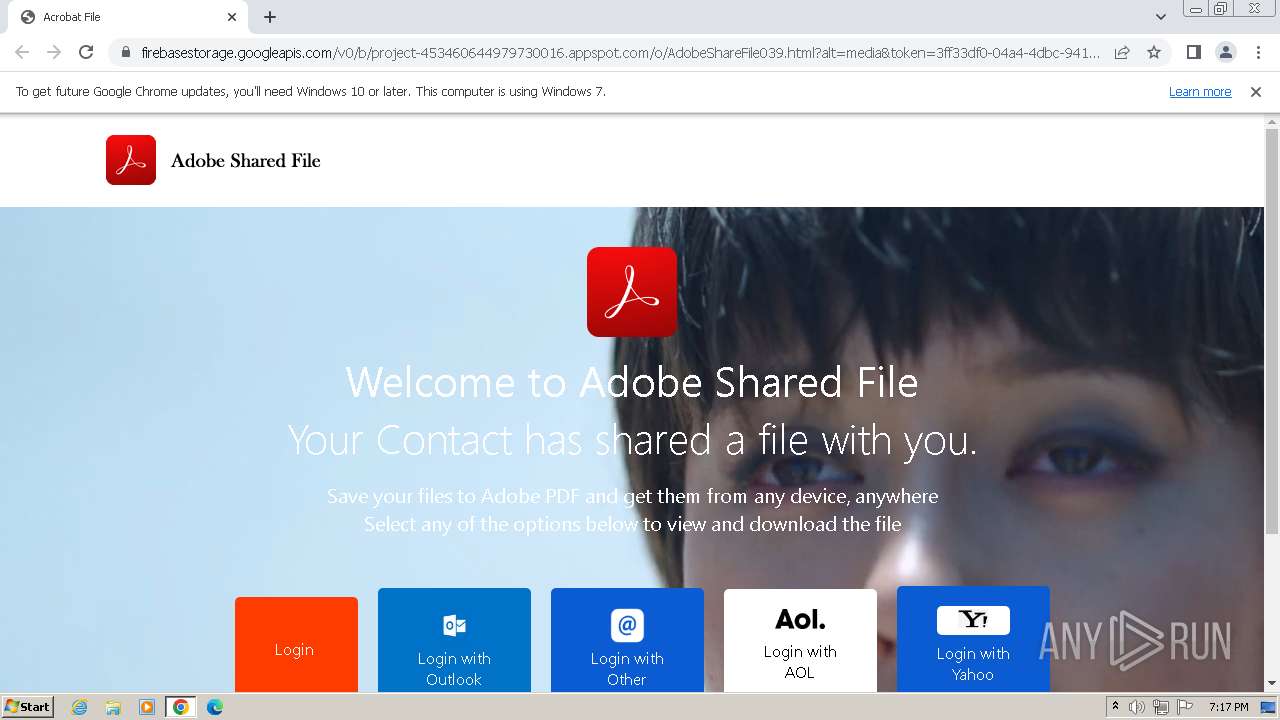The height and width of the screenshot is (720, 1280).
Task: Launch Internet Explorer from taskbar
Action: 80,707
